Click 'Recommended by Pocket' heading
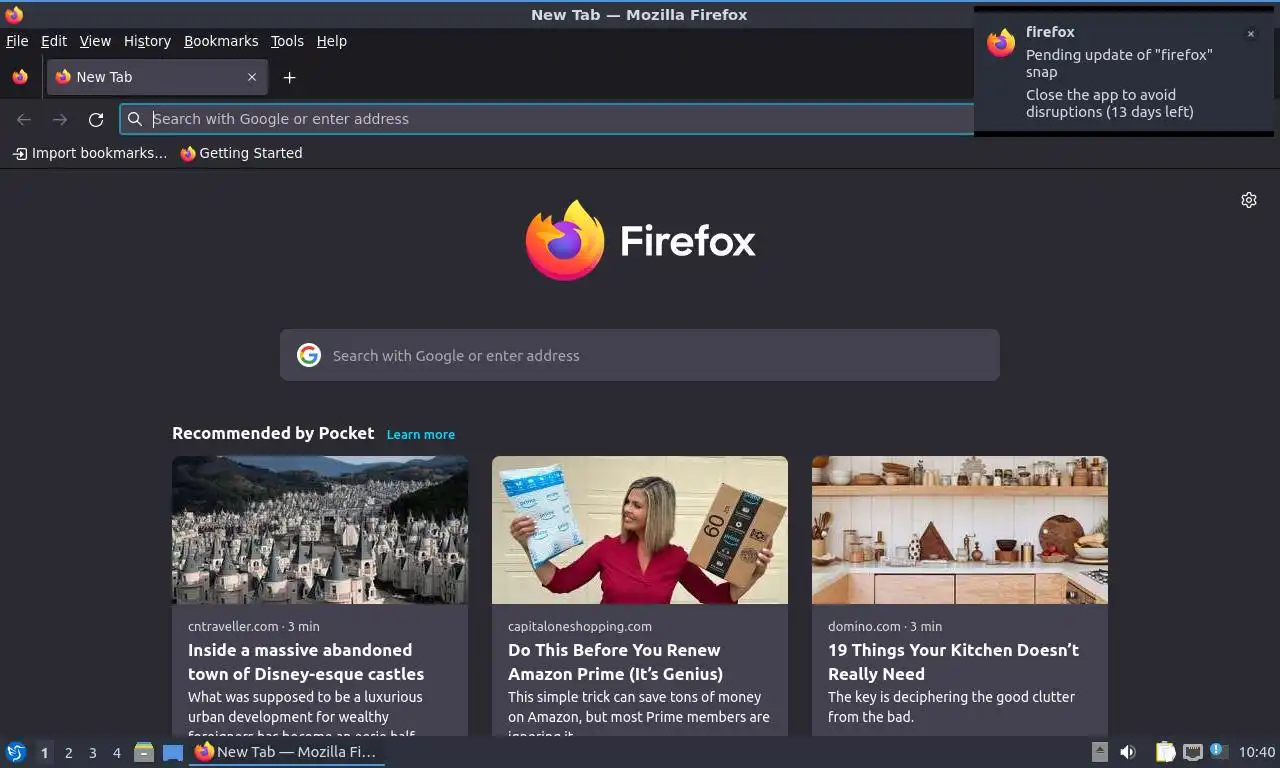 [273, 433]
